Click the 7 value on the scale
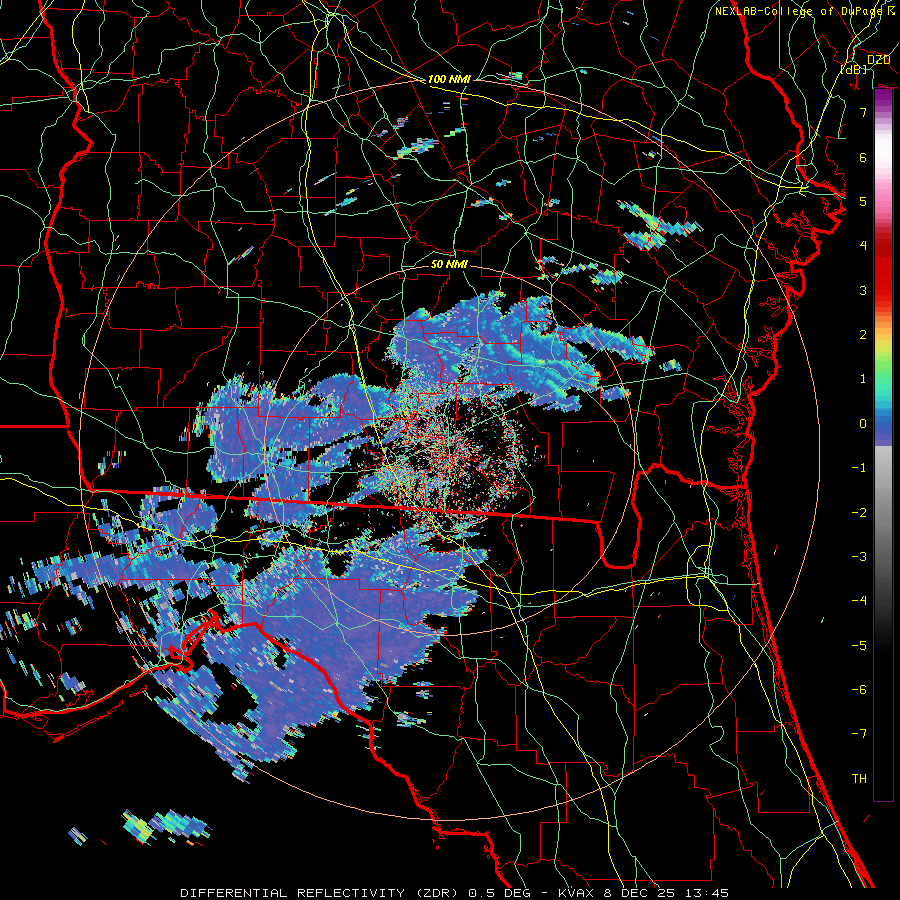 (863, 112)
